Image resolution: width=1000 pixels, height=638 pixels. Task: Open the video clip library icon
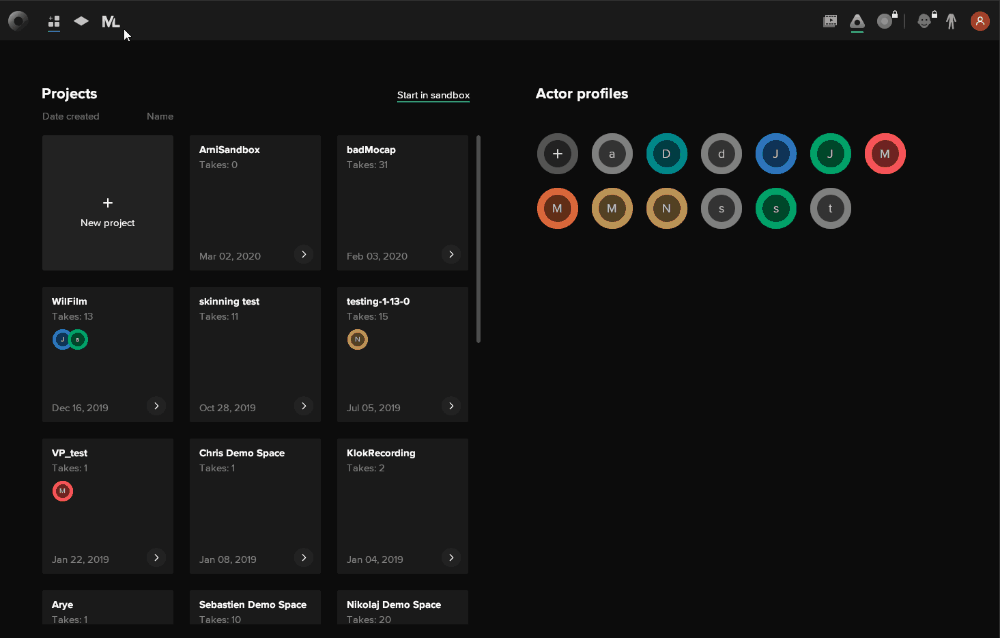(830, 21)
